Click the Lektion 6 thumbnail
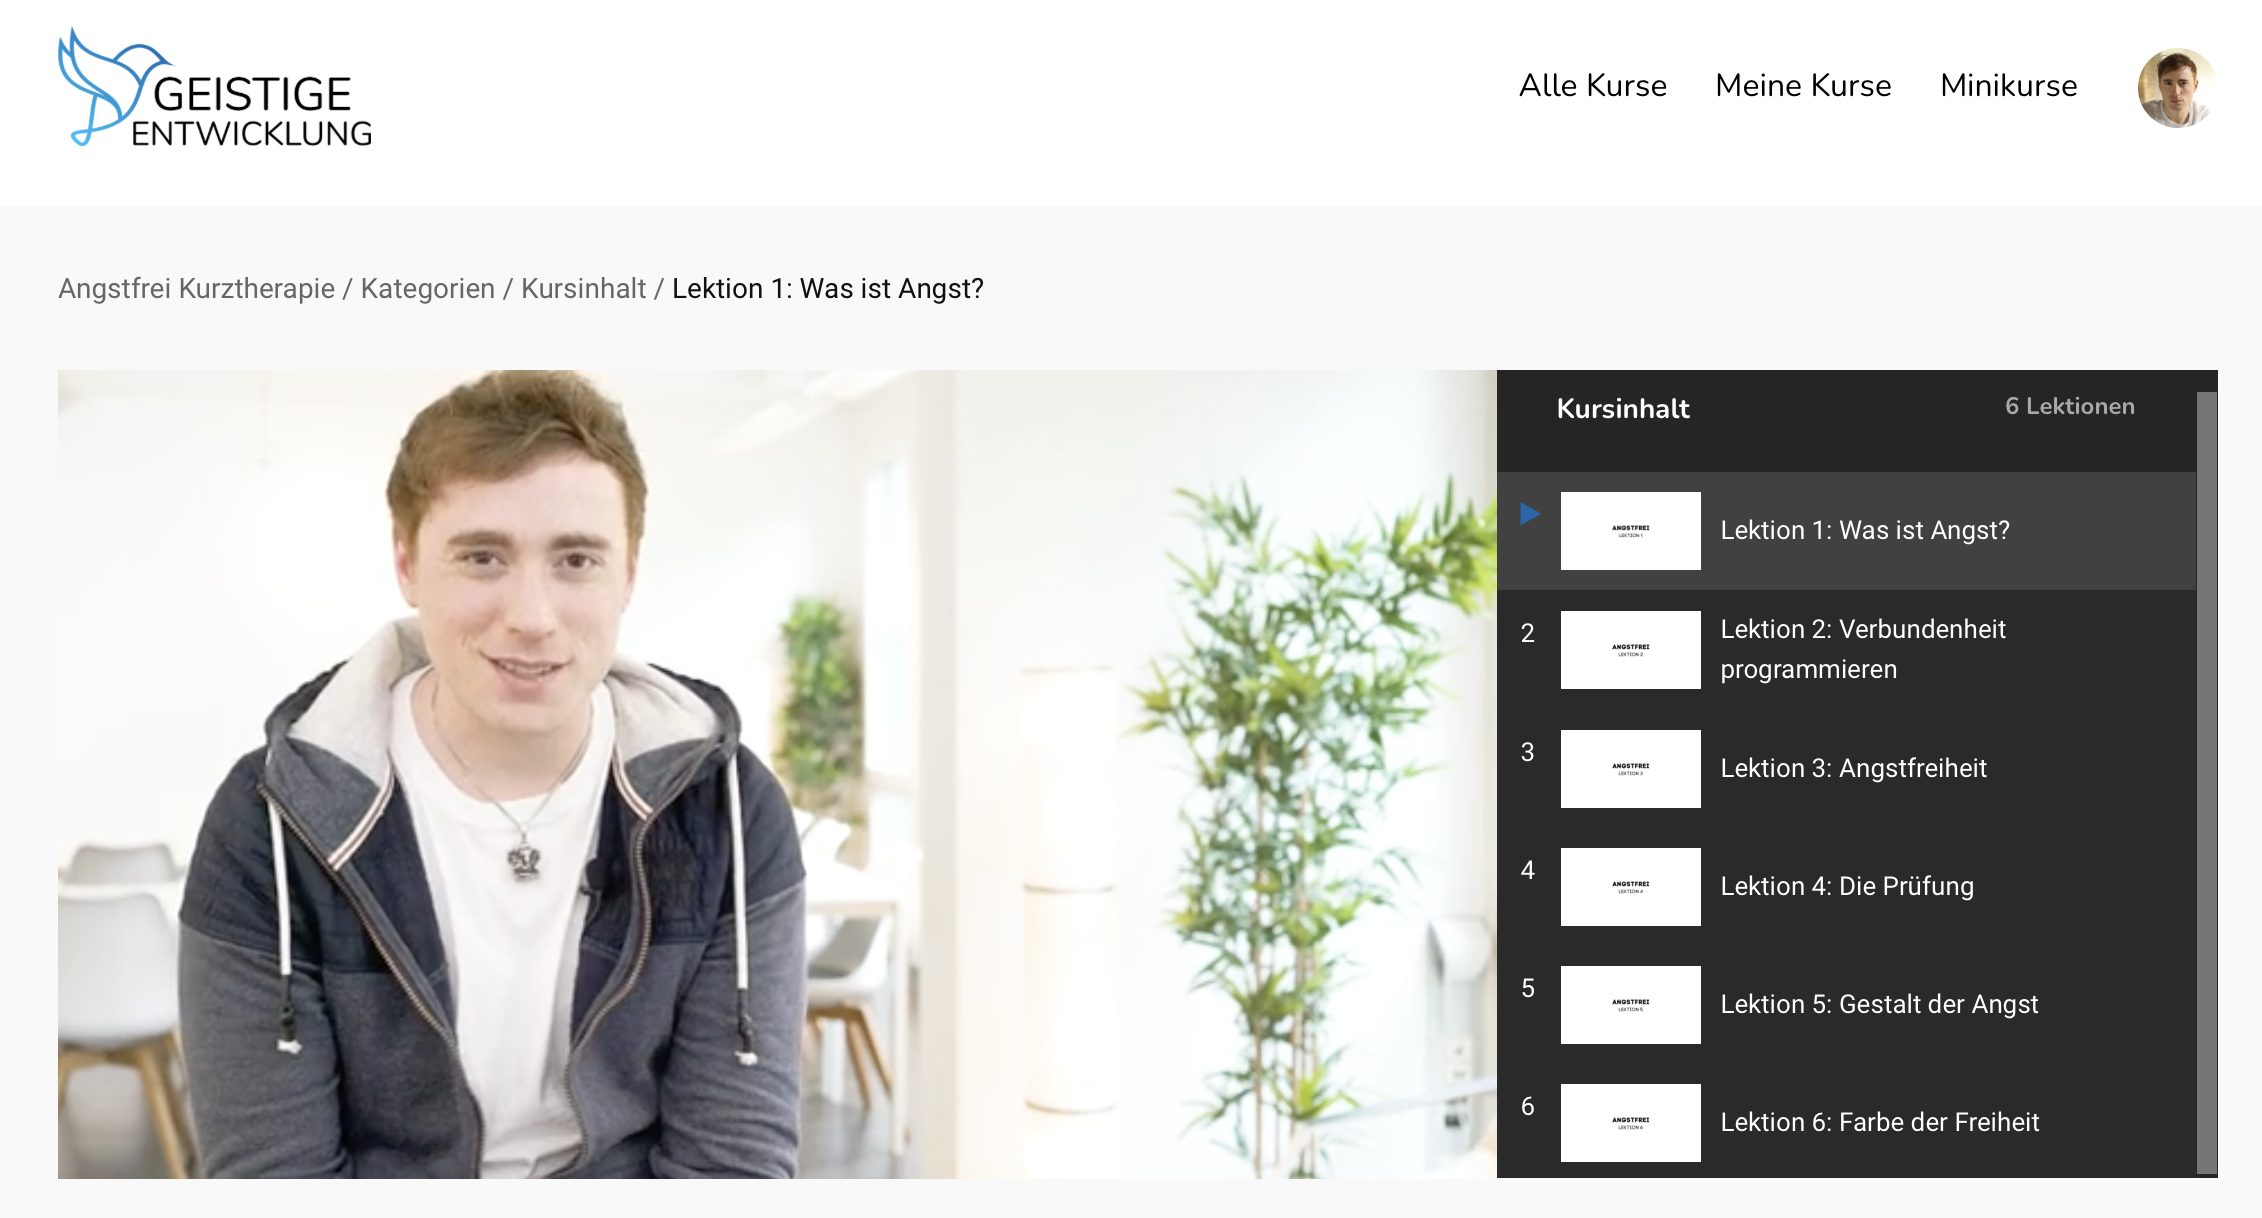Viewport: 2262px width, 1218px height. (1630, 1123)
